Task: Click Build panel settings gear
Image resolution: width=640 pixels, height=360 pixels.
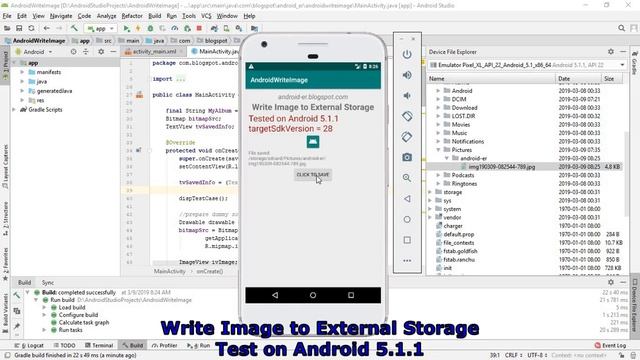Action: pos(611,282)
